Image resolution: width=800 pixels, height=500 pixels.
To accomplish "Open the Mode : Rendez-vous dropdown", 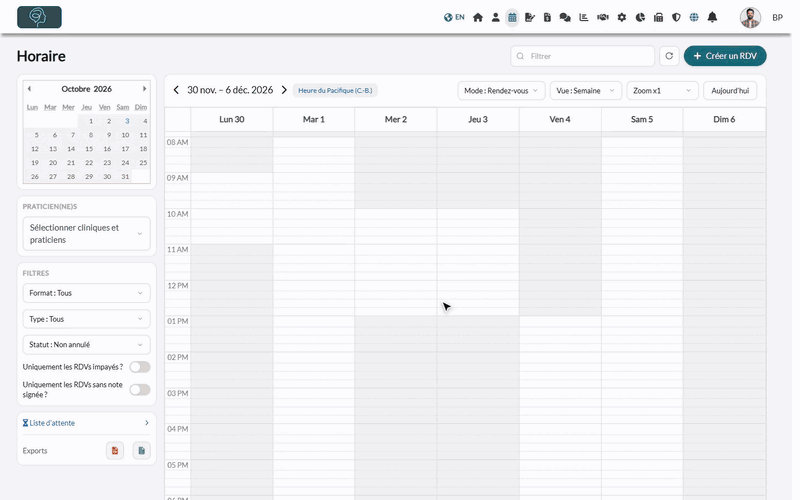I will pyautogui.click(x=501, y=91).
